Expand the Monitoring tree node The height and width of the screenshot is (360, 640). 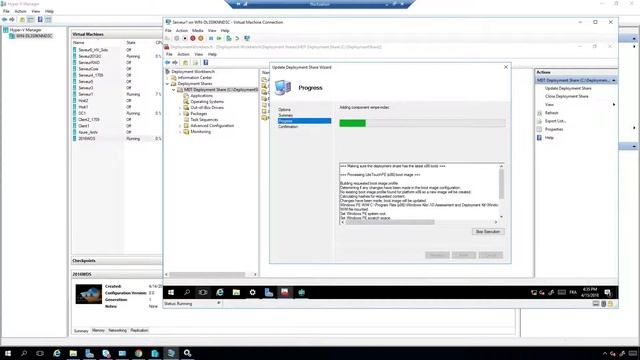tap(180, 132)
